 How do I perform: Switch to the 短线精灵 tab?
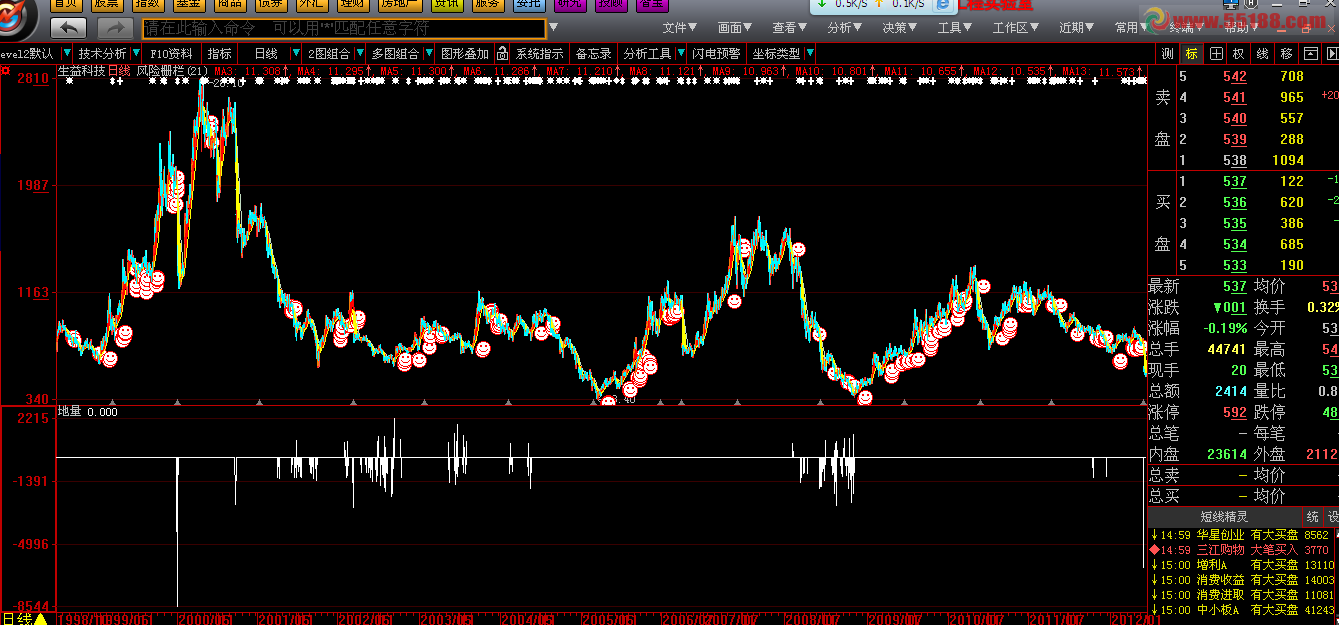click(x=1224, y=516)
